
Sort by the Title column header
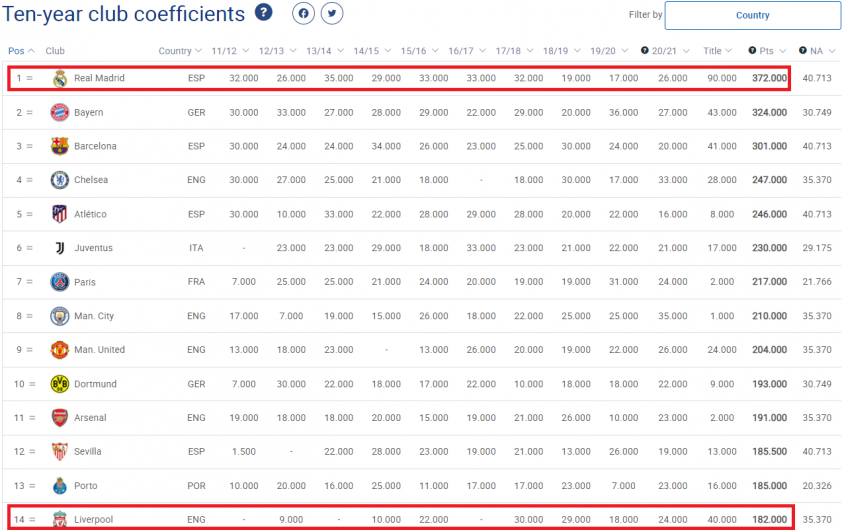coord(717,50)
